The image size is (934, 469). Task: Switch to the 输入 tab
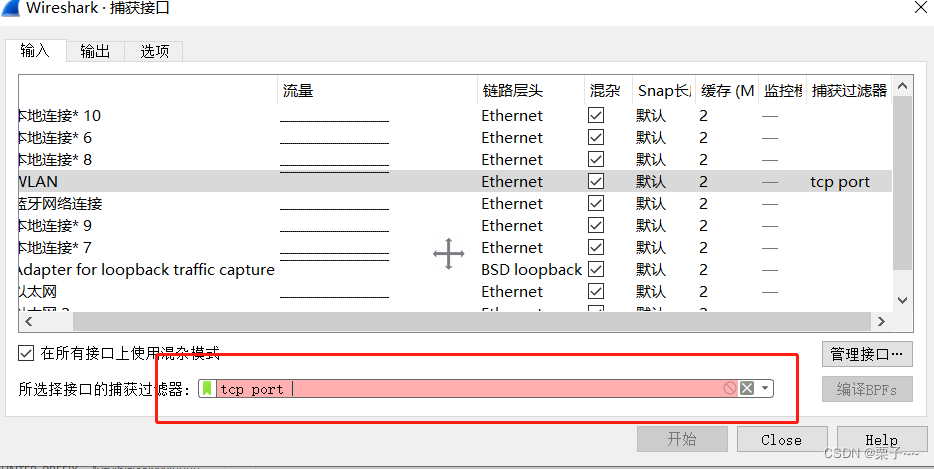pyautogui.click(x=35, y=50)
